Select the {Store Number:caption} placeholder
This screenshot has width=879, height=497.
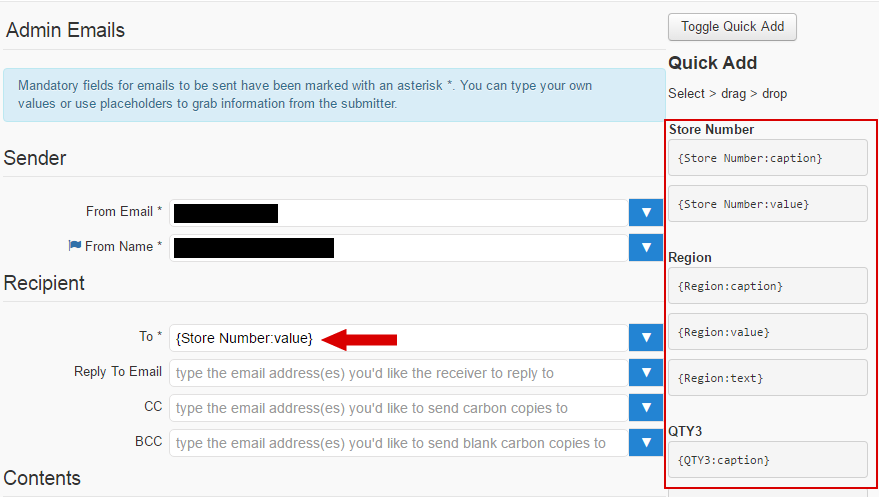(x=767, y=158)
